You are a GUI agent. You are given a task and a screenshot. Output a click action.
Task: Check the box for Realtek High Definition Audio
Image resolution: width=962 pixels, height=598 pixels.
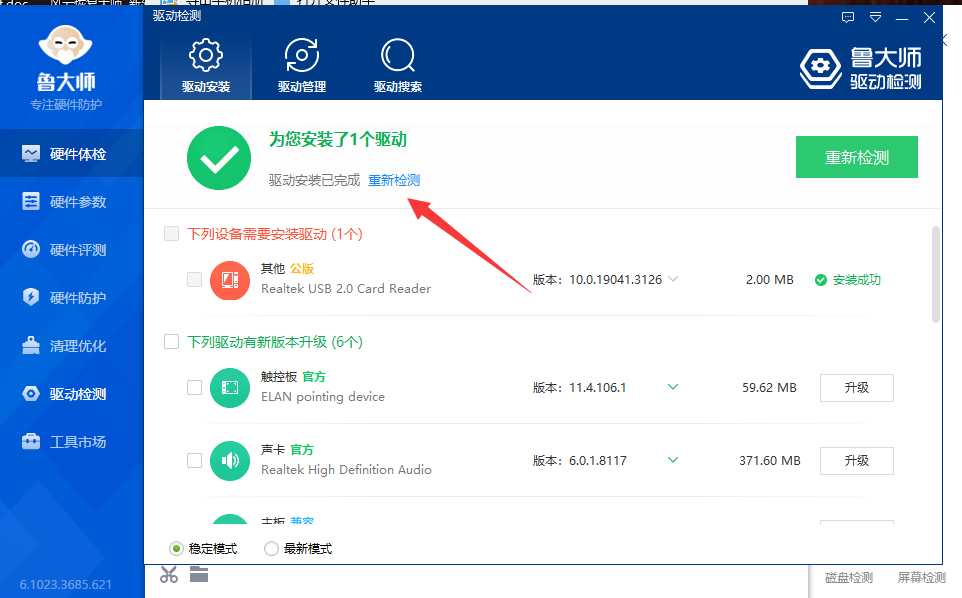(194, 460)
